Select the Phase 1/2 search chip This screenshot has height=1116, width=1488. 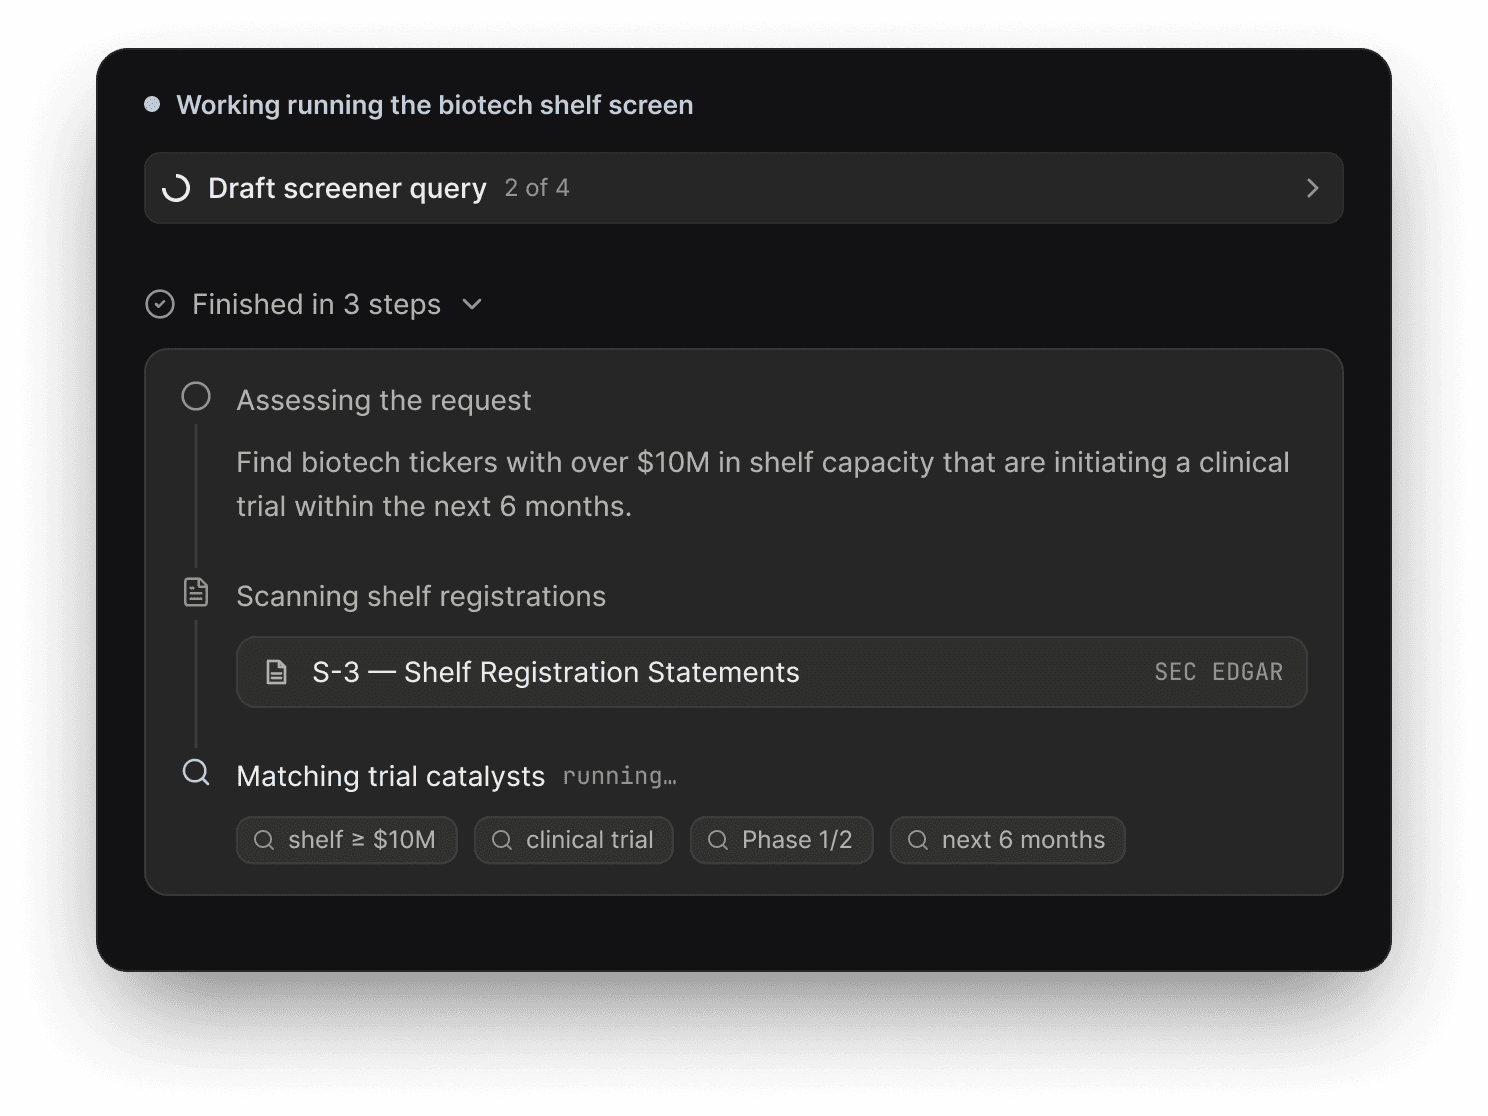click(782, 840)
